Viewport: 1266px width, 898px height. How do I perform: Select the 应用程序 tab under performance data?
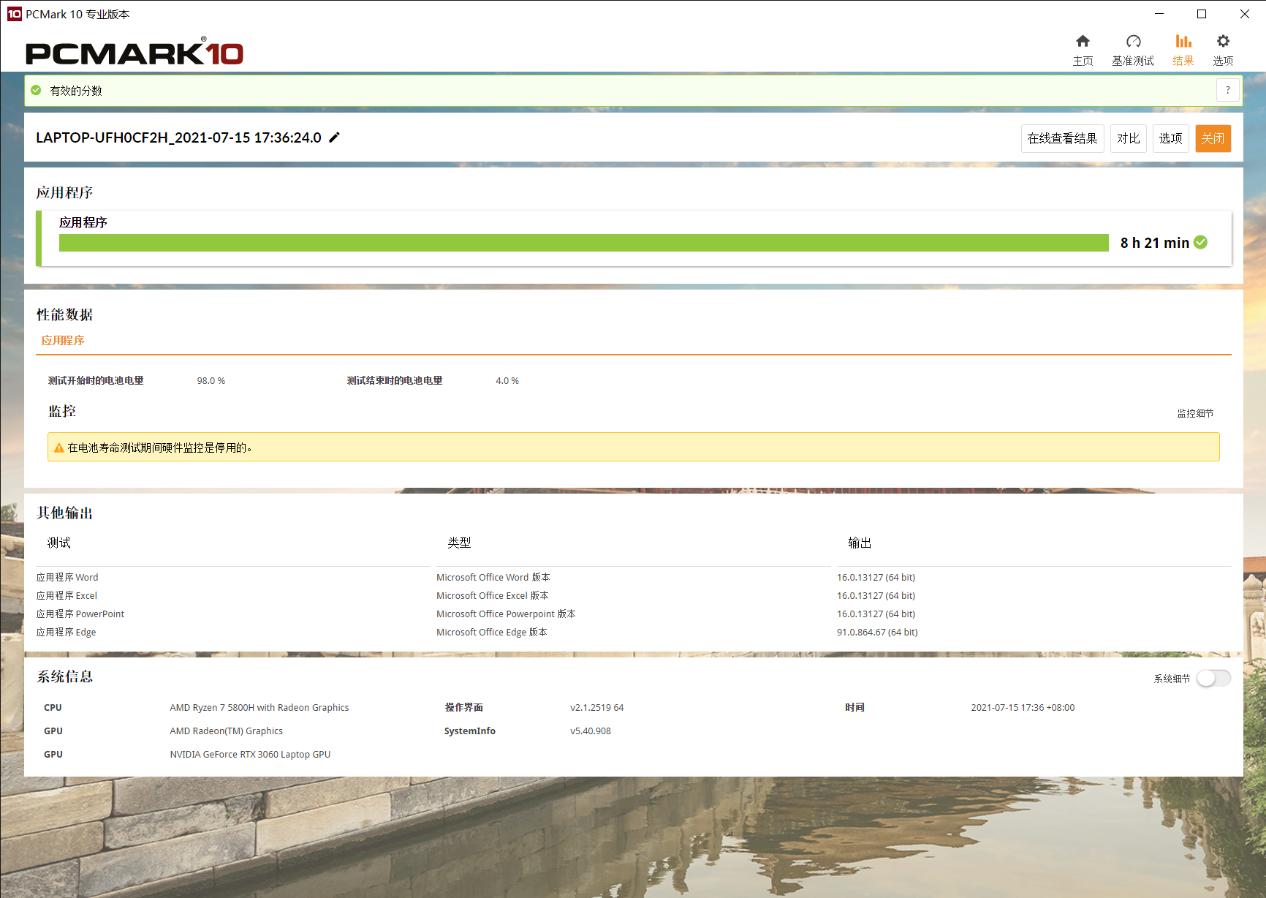click(63, 341)
